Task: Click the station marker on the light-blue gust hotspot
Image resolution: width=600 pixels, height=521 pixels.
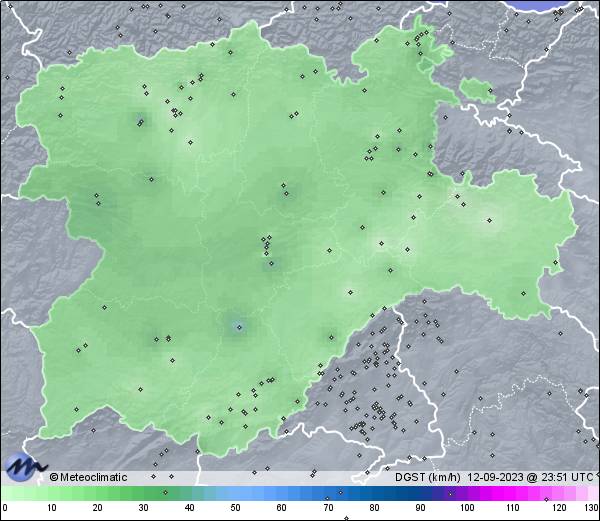Action: [x=240, y=327]
